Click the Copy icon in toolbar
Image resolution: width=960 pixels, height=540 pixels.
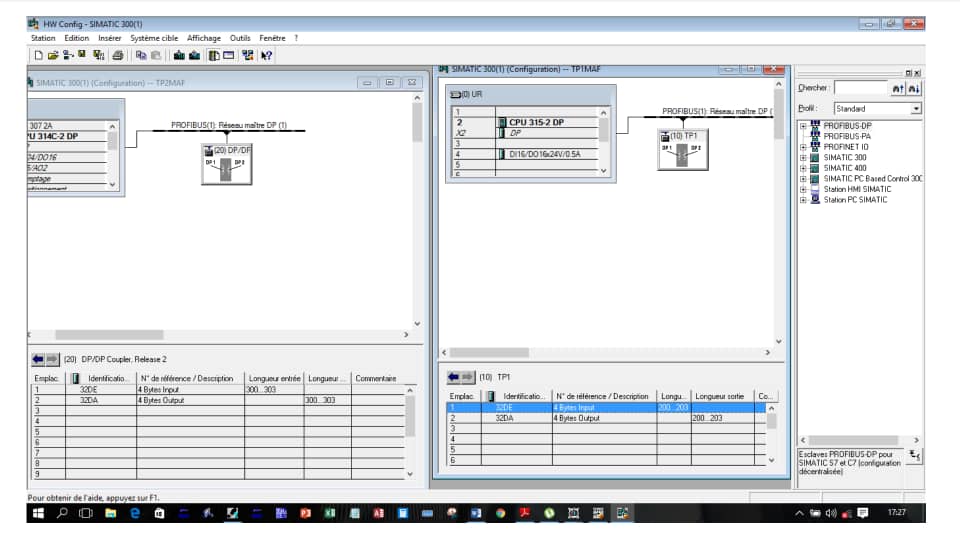(x=141, y=55)
